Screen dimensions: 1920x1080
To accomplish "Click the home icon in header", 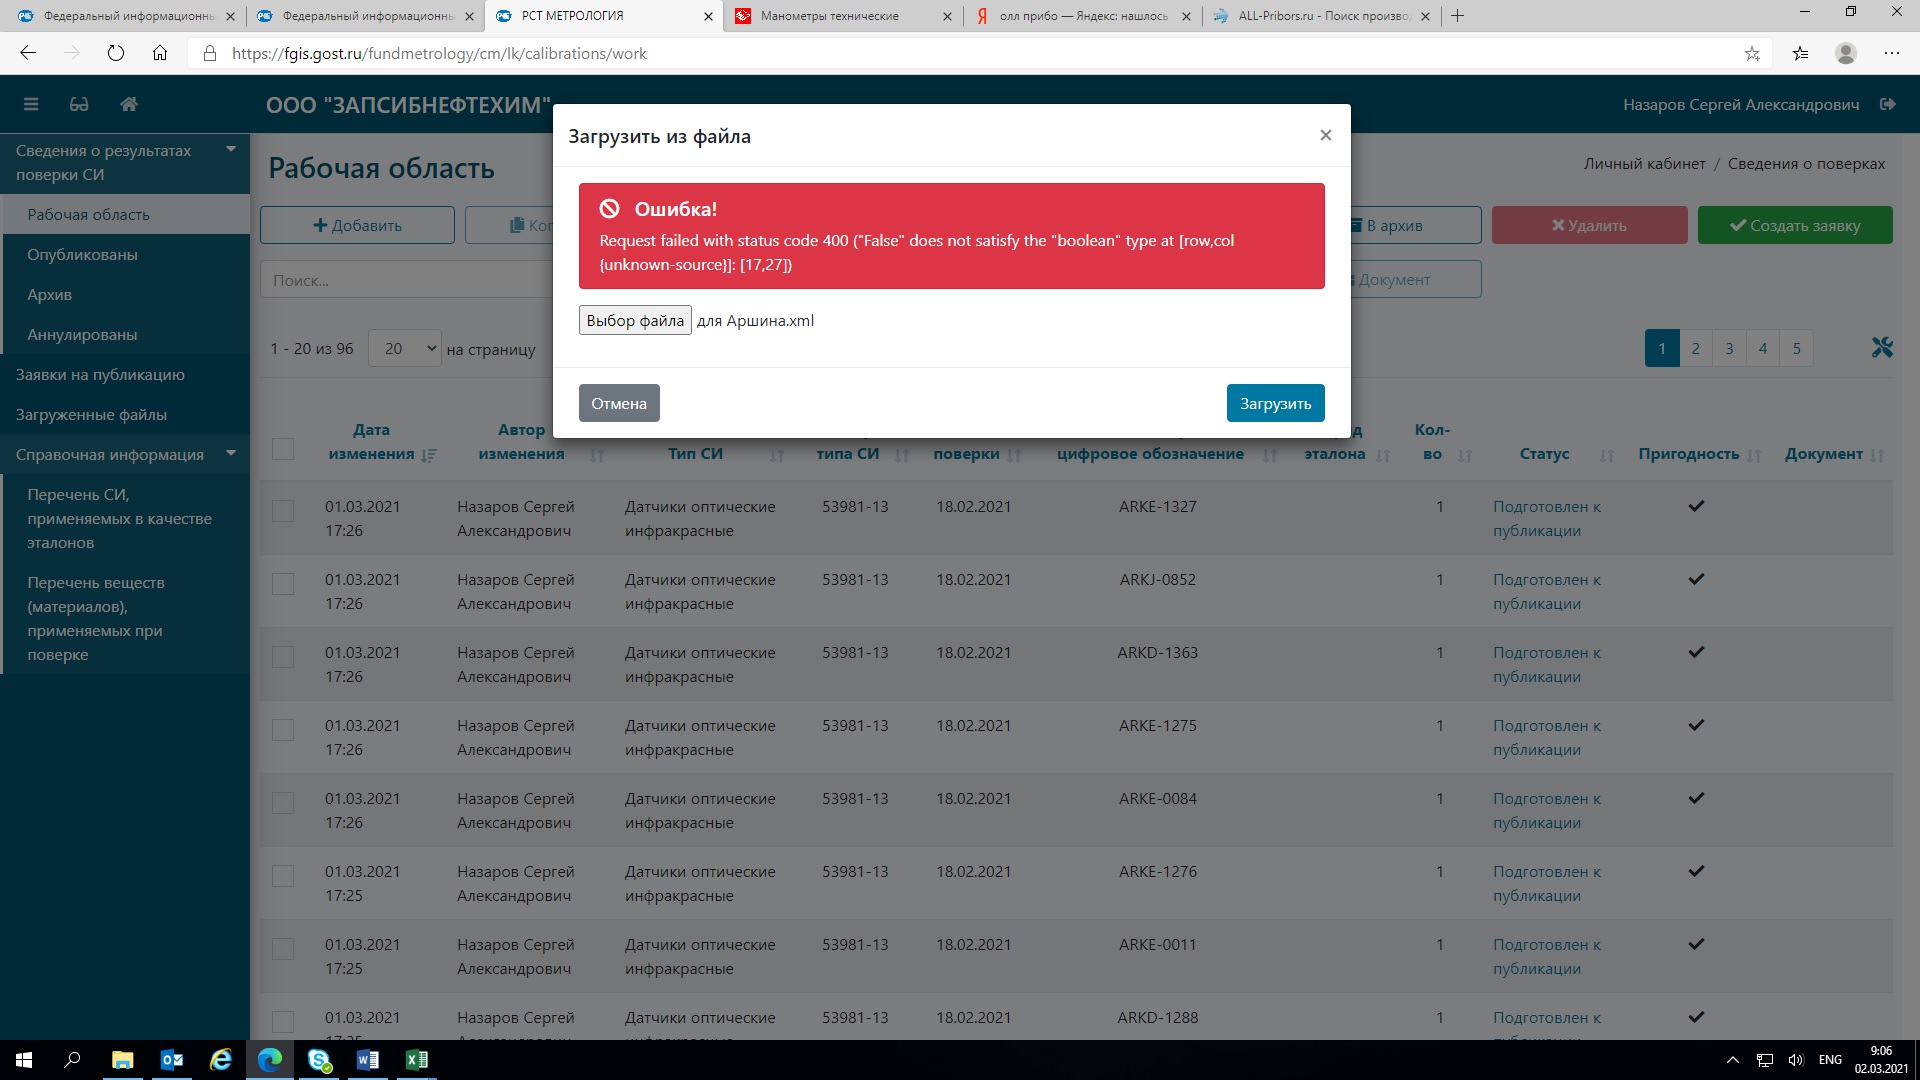I will point(129,104).
